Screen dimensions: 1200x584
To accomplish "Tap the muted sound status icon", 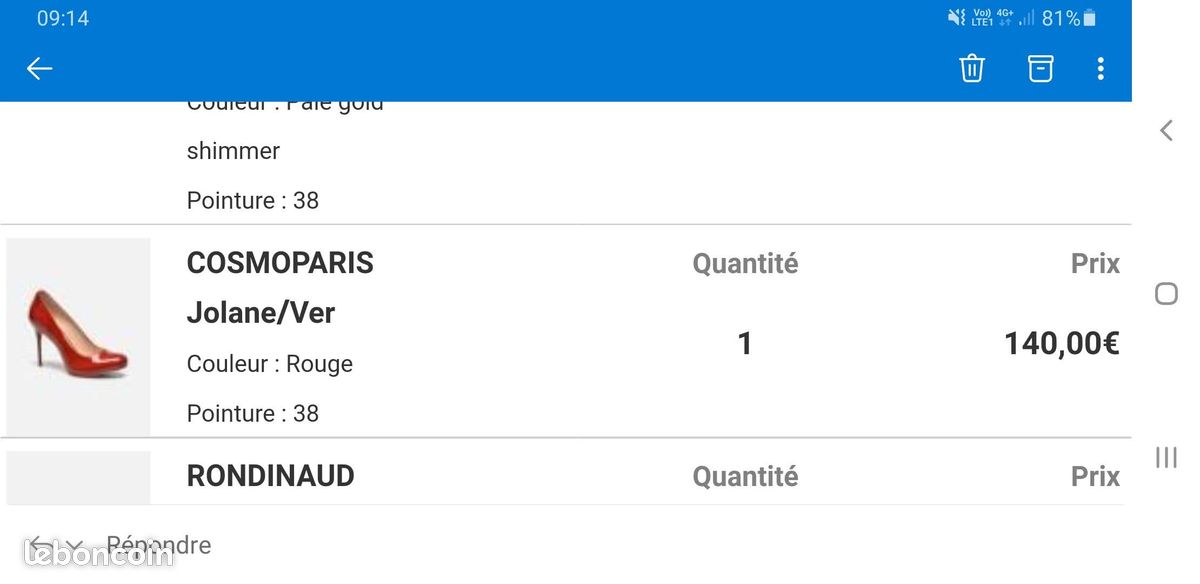I will 957,17.
